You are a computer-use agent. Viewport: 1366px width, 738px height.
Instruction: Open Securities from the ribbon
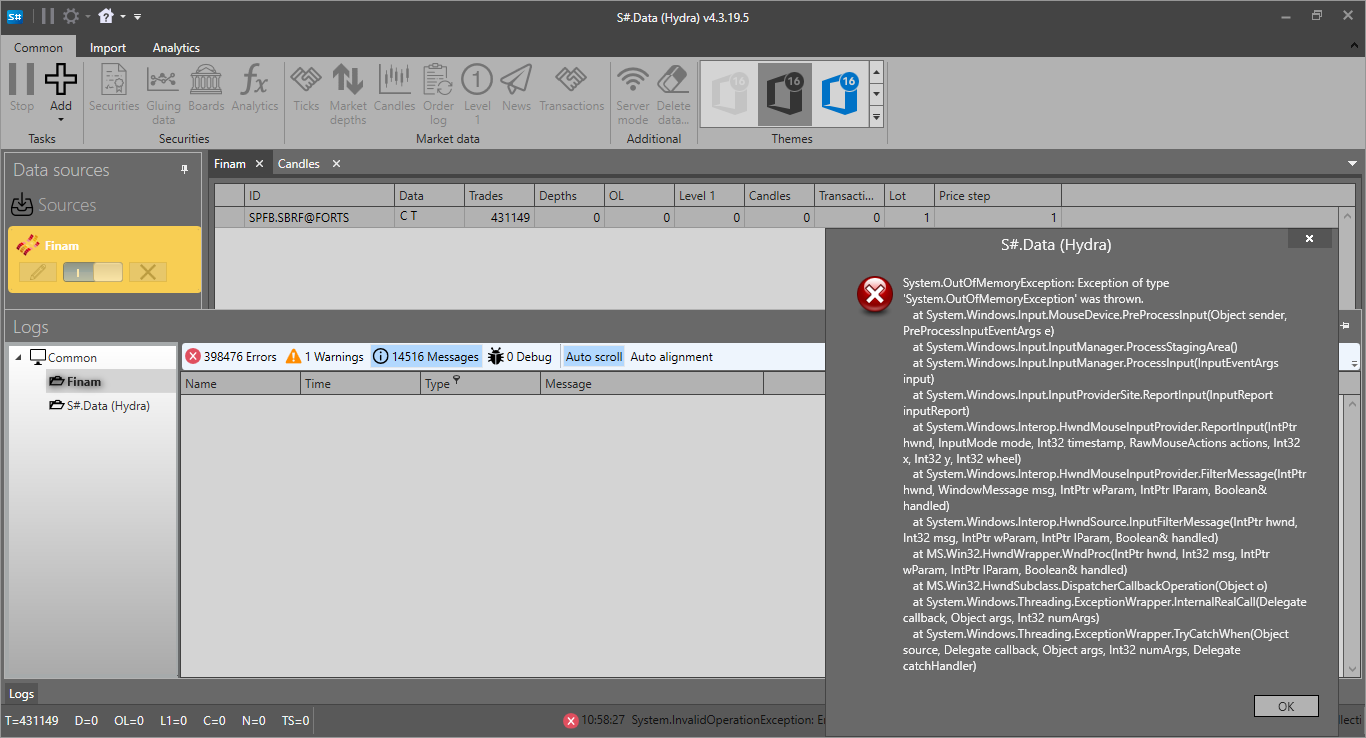114,88
